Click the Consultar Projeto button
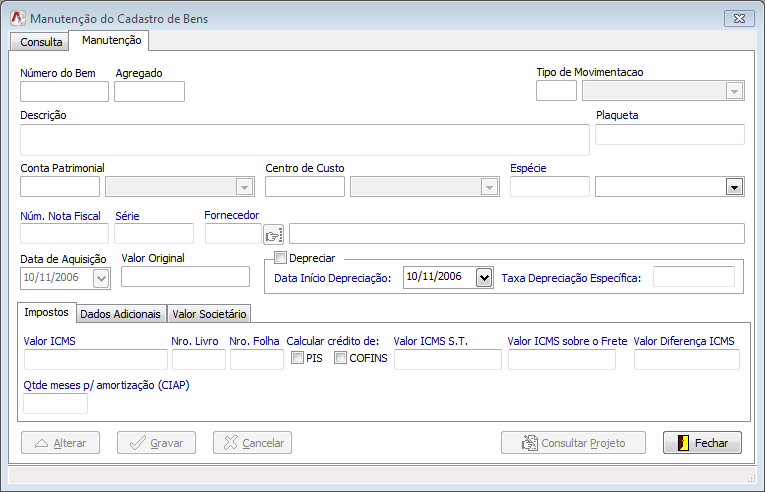Image resolution: width=765 pixels, height=492 pixels. (570, 443)
